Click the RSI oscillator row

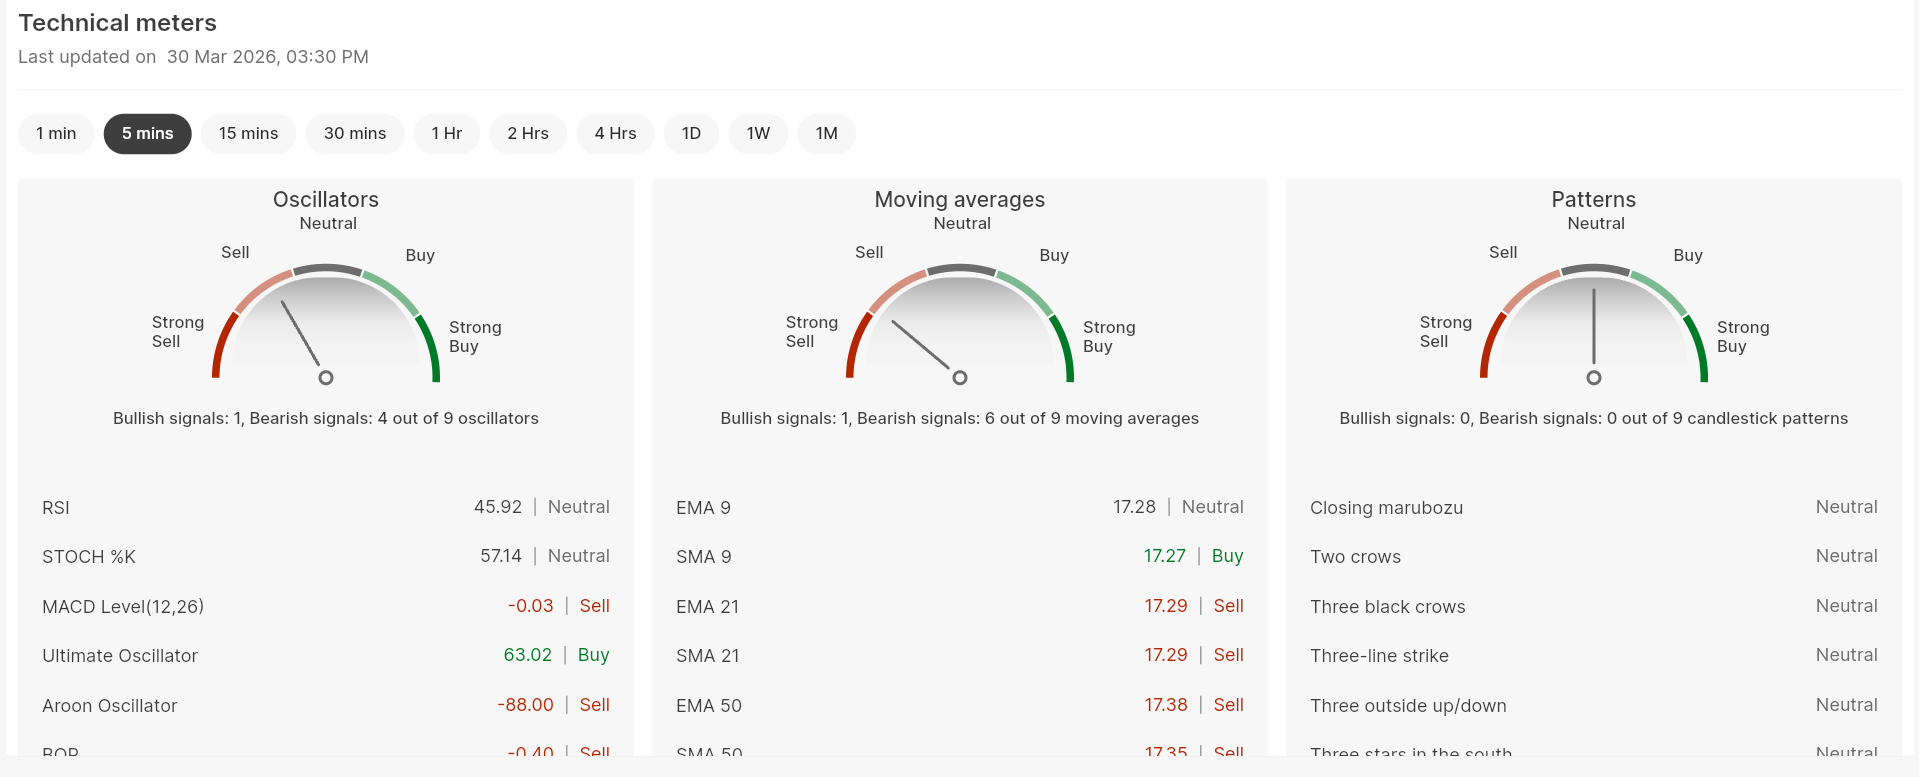tap(325, 507)
